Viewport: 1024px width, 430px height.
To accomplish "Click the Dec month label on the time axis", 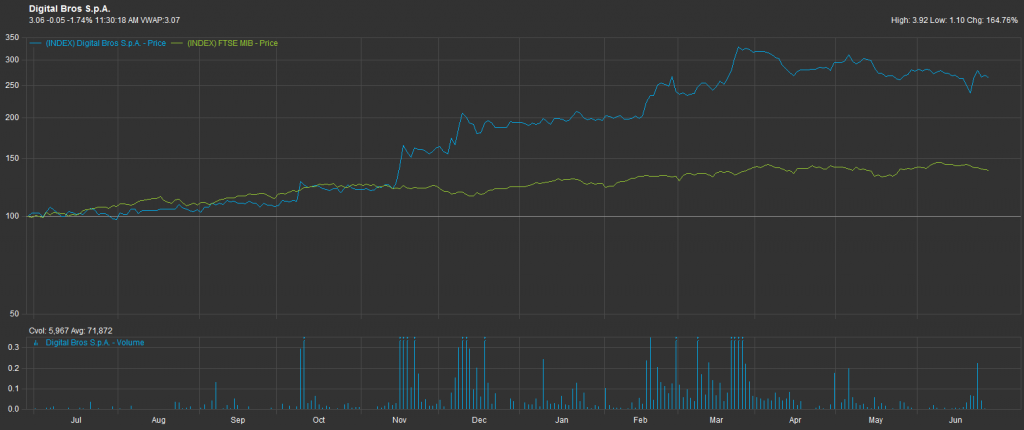I will (479, 421).
